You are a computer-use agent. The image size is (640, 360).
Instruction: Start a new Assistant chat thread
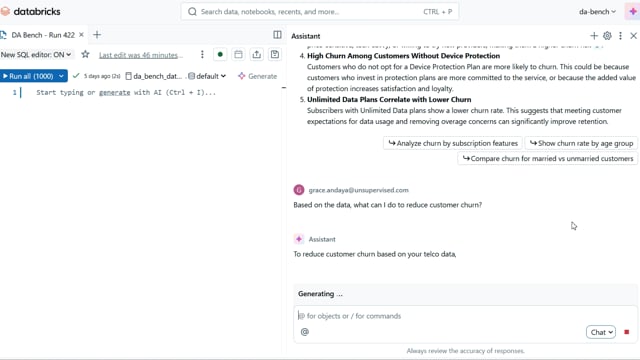tap(594, 36)
